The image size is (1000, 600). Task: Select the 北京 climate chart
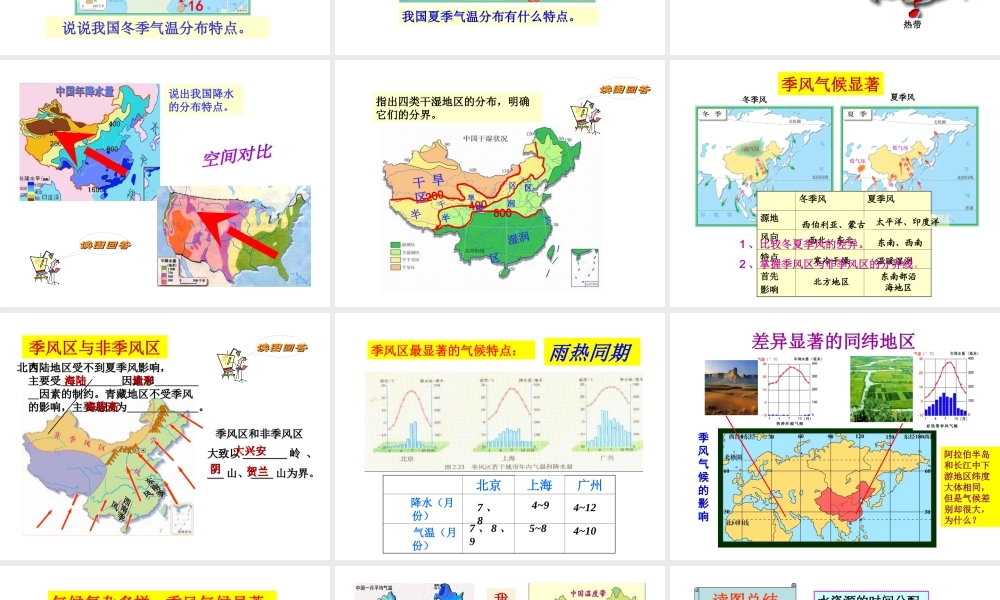tap(408, 418)
